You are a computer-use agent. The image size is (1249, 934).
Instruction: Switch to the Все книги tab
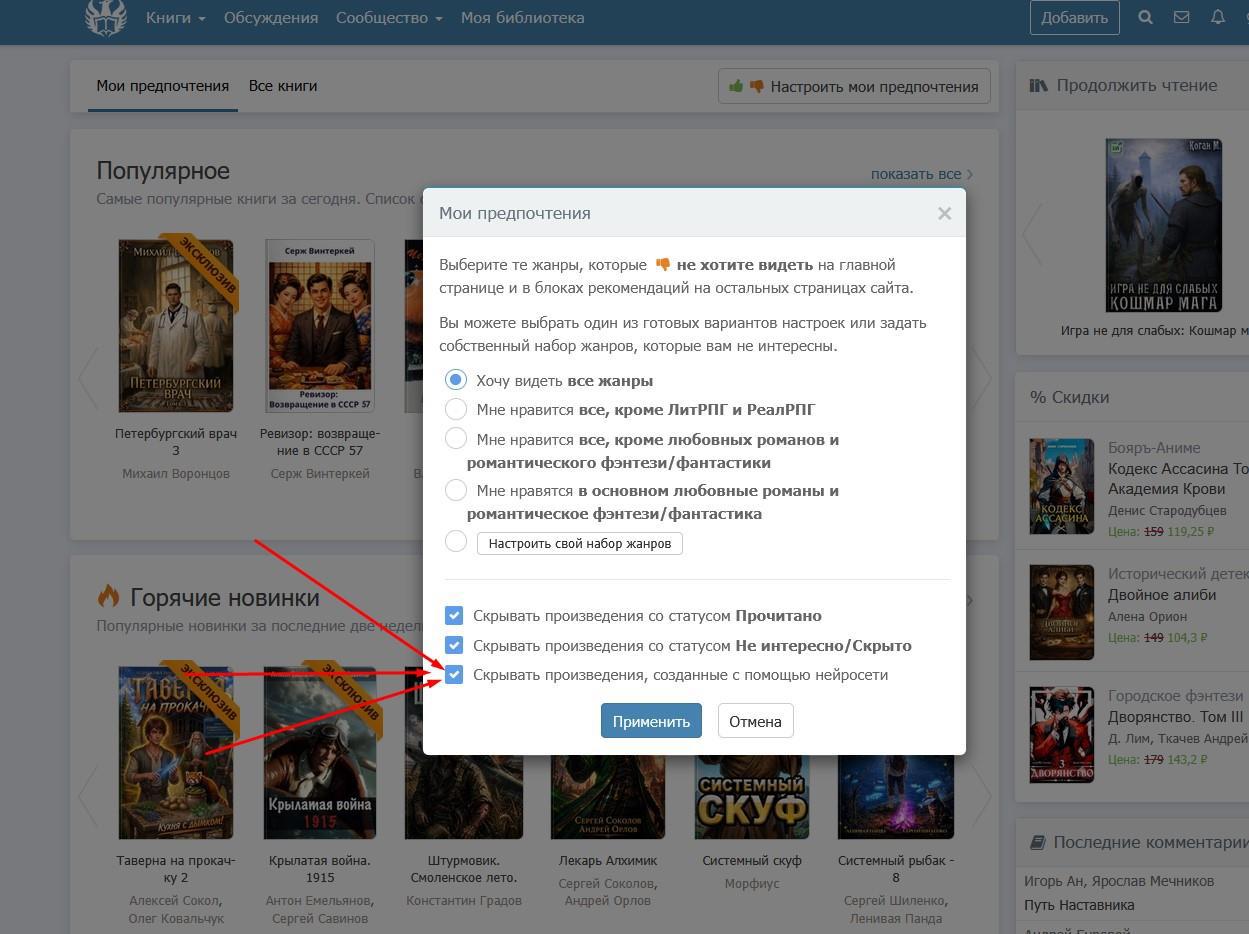pos(283,86)
